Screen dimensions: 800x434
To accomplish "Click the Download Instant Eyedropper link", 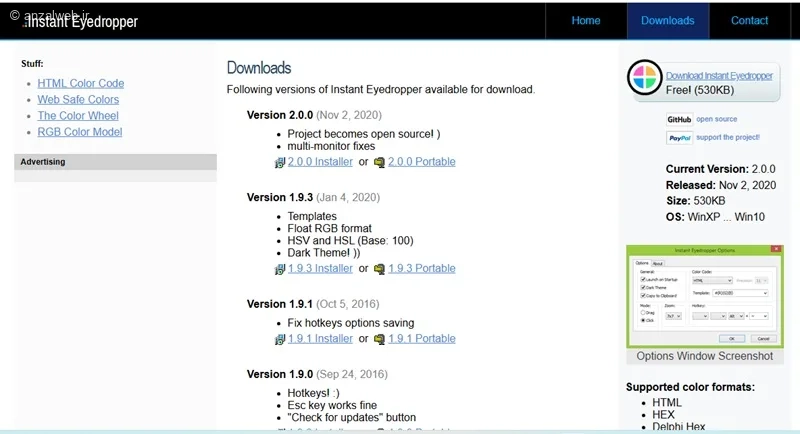I will point(719,76).
